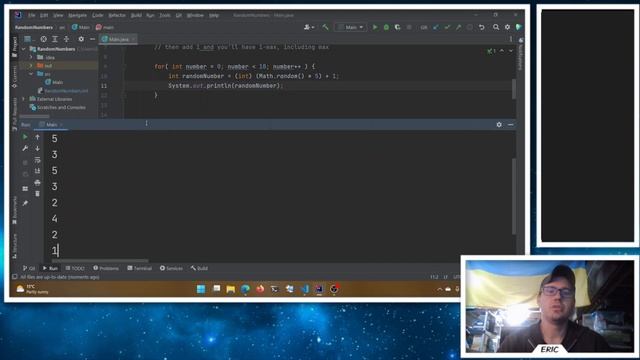Go to previous highlighted problem arrow
Viewport: 640px width, 360px height.
tap(502, 51)
